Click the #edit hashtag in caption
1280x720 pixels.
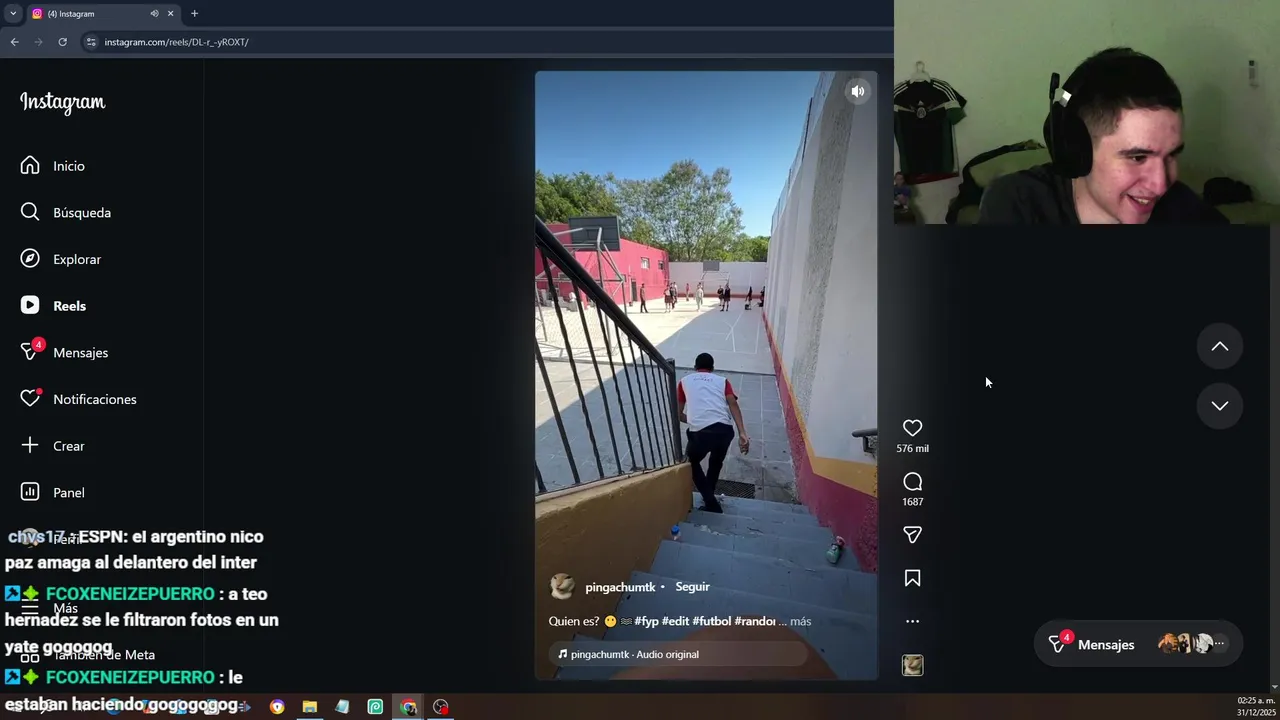click(675, 621)
